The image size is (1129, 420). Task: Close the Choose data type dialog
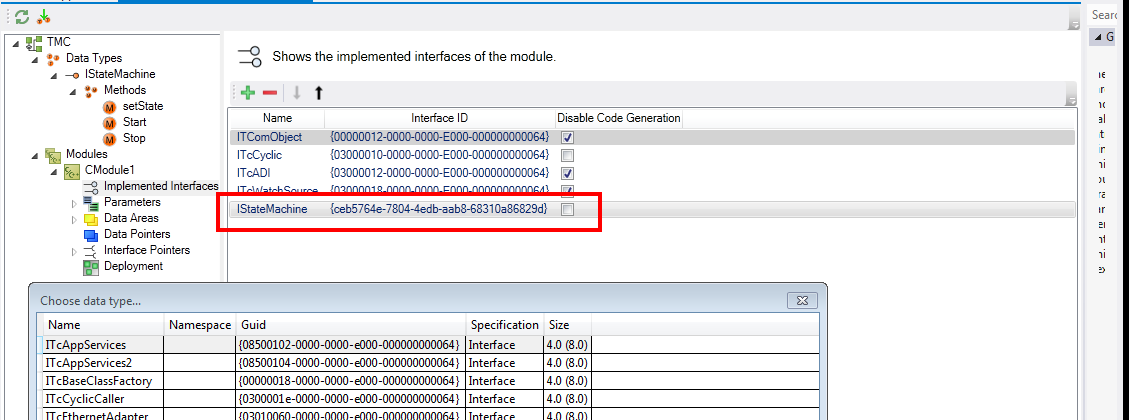tap(803, 300)
